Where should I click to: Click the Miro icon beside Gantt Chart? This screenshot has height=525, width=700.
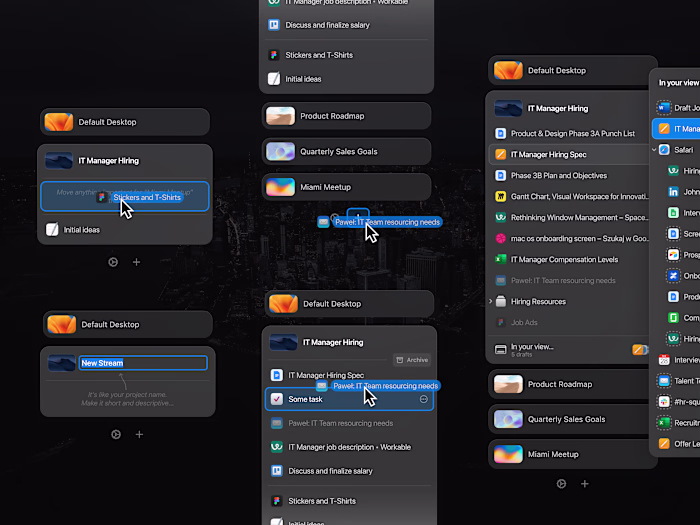[x=501, y=196]
